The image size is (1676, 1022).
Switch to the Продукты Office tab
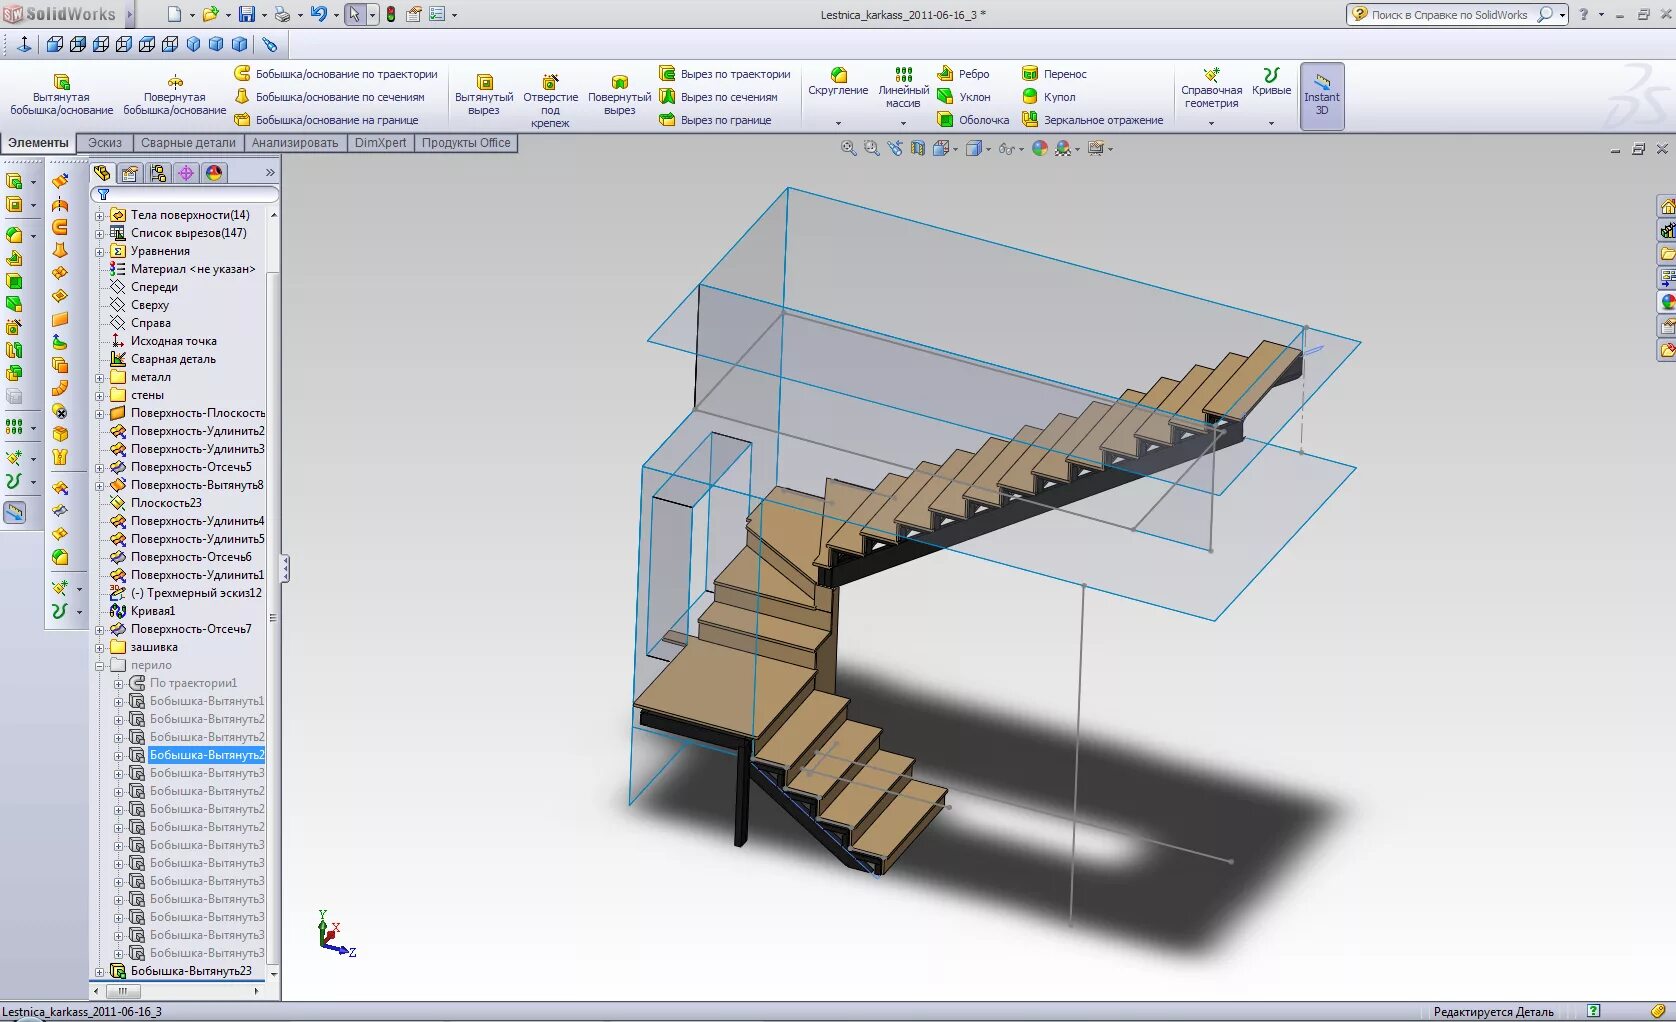(x=466, y=143)
